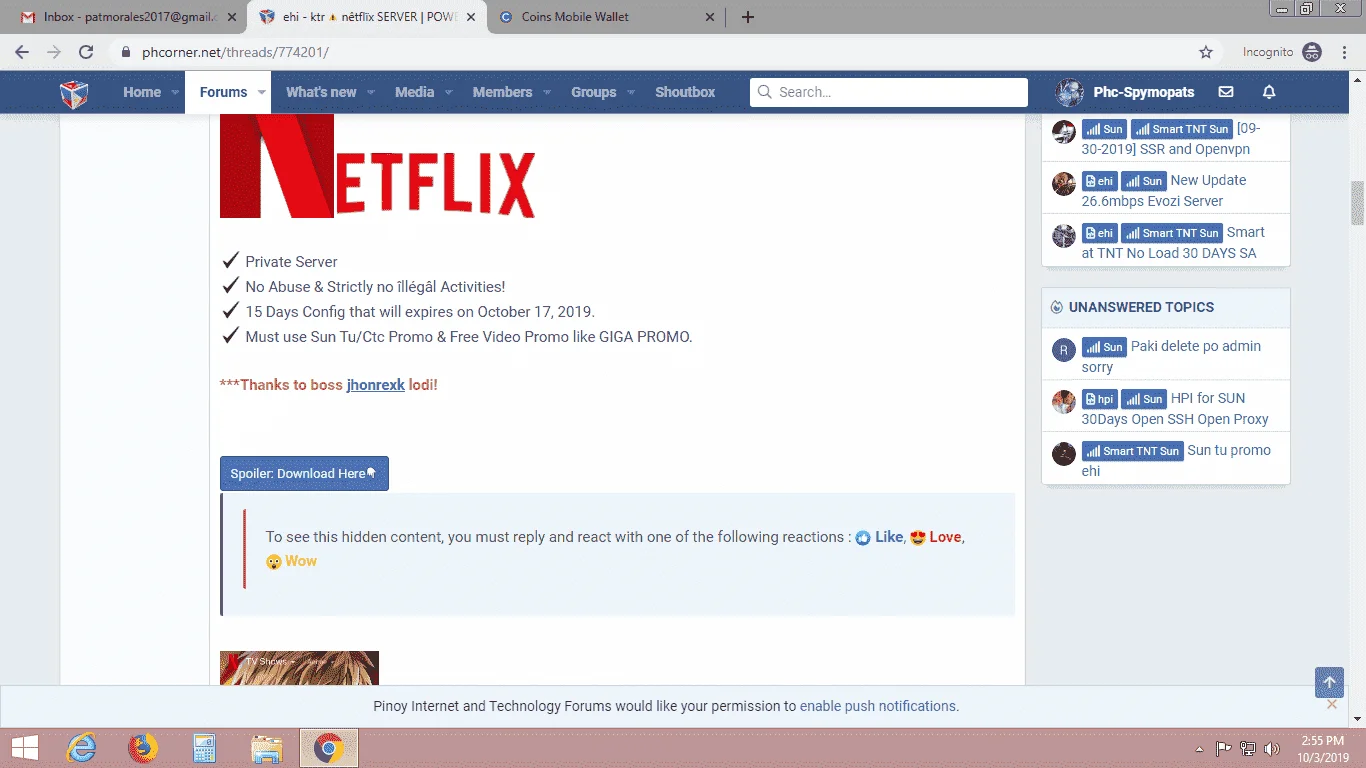Image resolution: width=1366 pixels, height=768 pixels.
Task: Open New Update 26.6mbps Evozi Server thread
Action: tap(1166, 190)
